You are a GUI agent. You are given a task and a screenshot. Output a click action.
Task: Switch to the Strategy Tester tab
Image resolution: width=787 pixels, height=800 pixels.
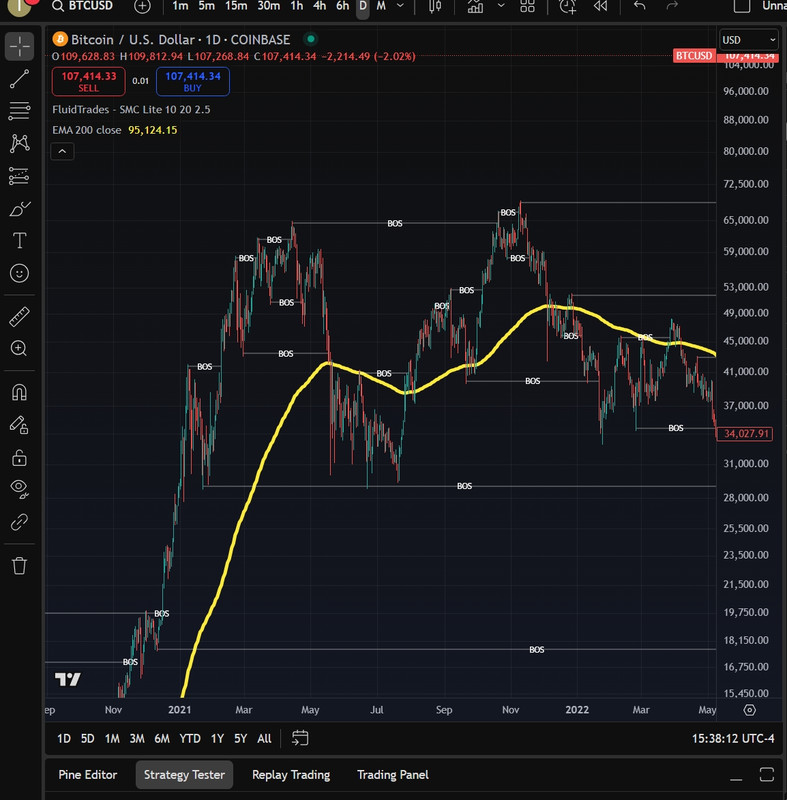(x=184, y=774)
